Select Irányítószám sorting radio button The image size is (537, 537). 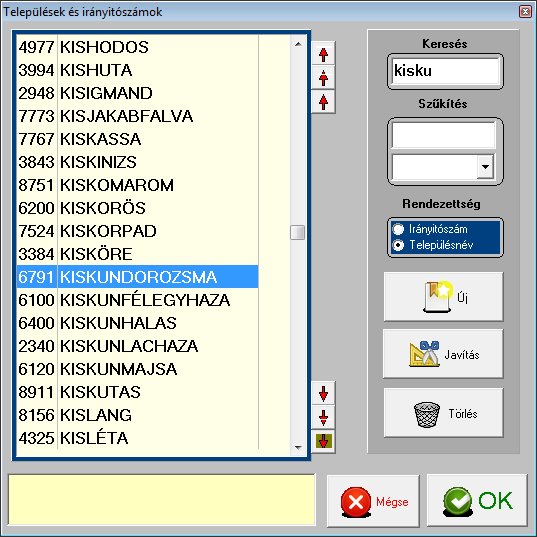(x=398, y=229)
